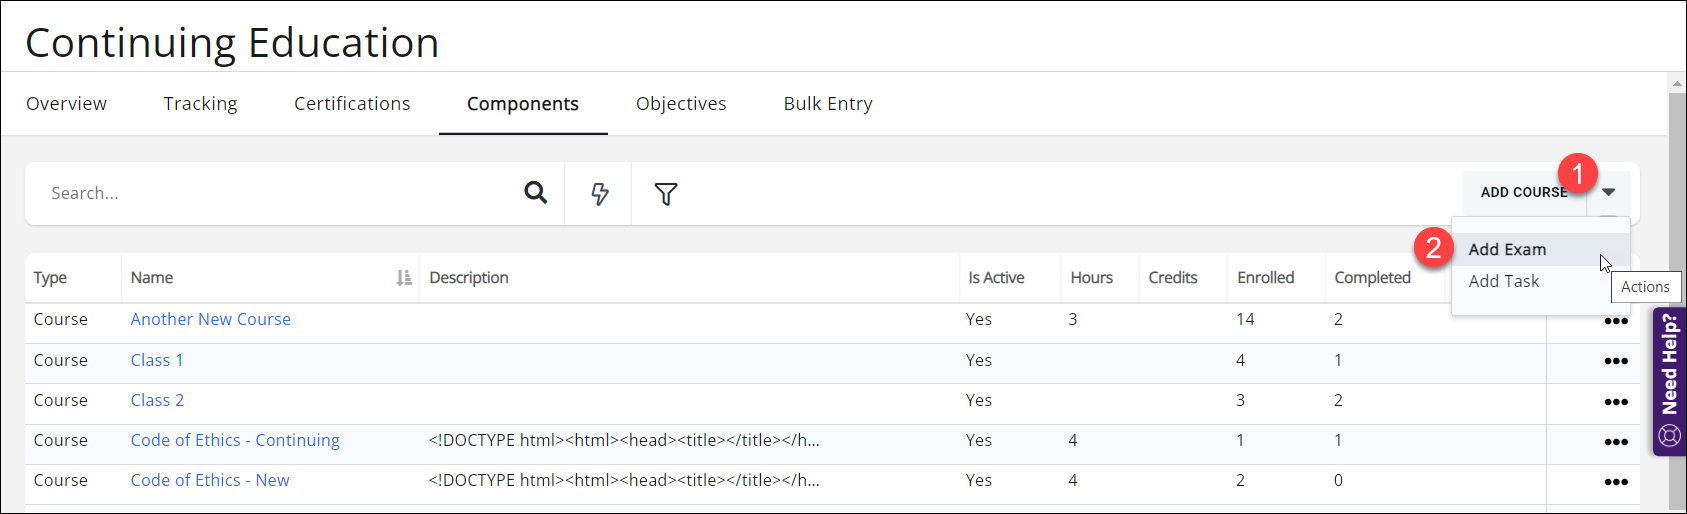Viewport: 1687px width, 514px height.
Task: Click the search magnifier icon
Action: point(536,193)
